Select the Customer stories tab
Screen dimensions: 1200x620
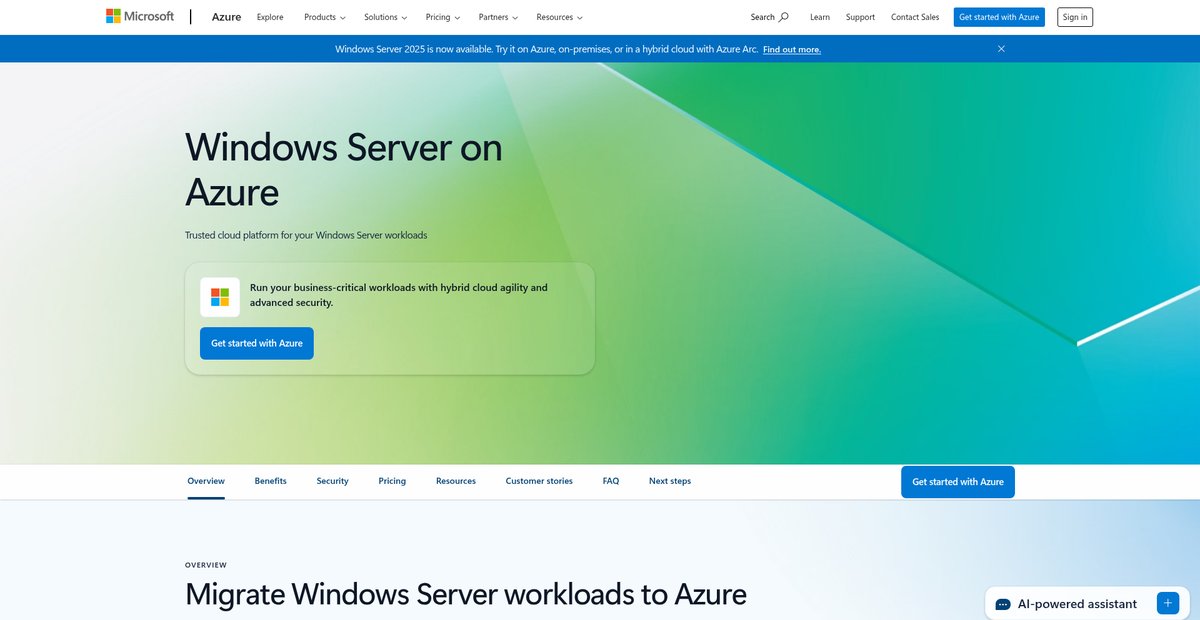coord(539,481)
